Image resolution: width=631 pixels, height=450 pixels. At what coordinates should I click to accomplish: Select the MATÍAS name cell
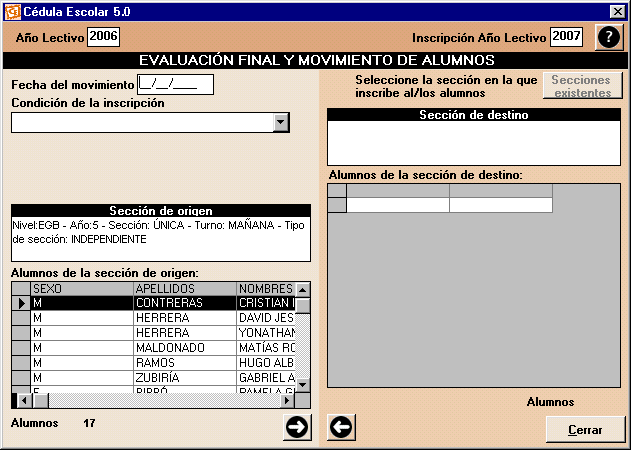coord(266,347)
